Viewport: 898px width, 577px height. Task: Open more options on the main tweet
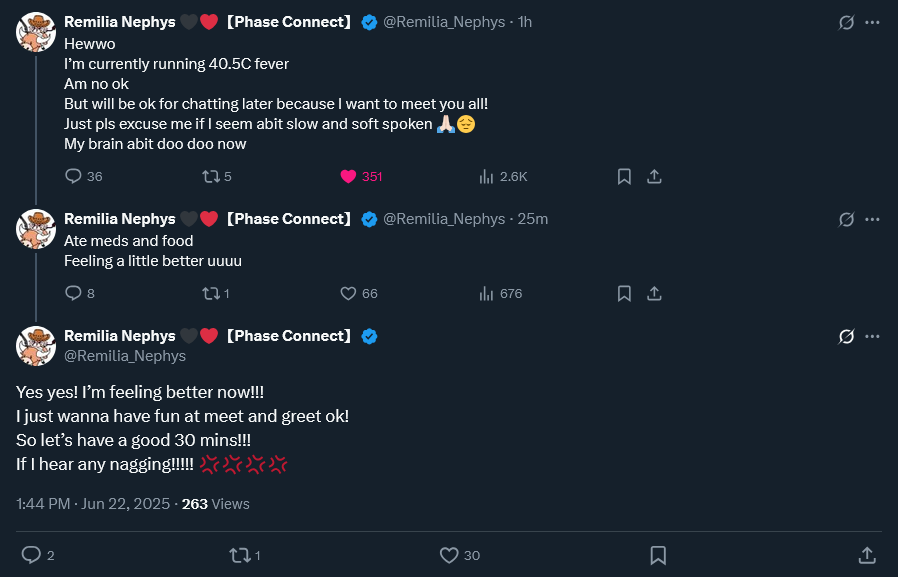click(872, 336)
